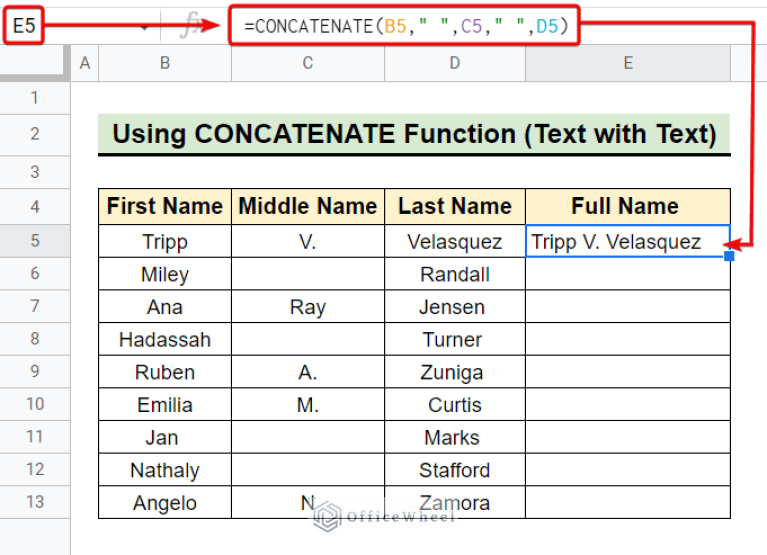Select the cell containing Jan

(165, 437)
